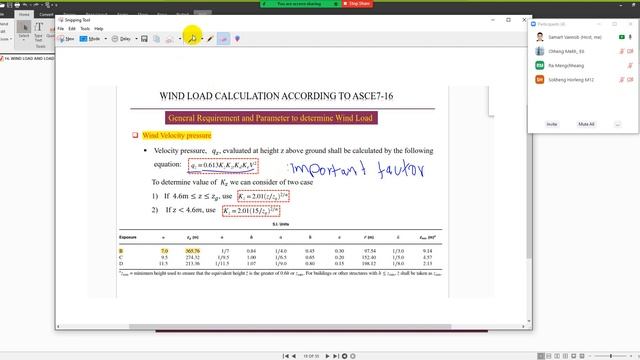The width and height of the screenshot is (640, 360).
Task: Select the Highlighter tool
Action: 210,39
